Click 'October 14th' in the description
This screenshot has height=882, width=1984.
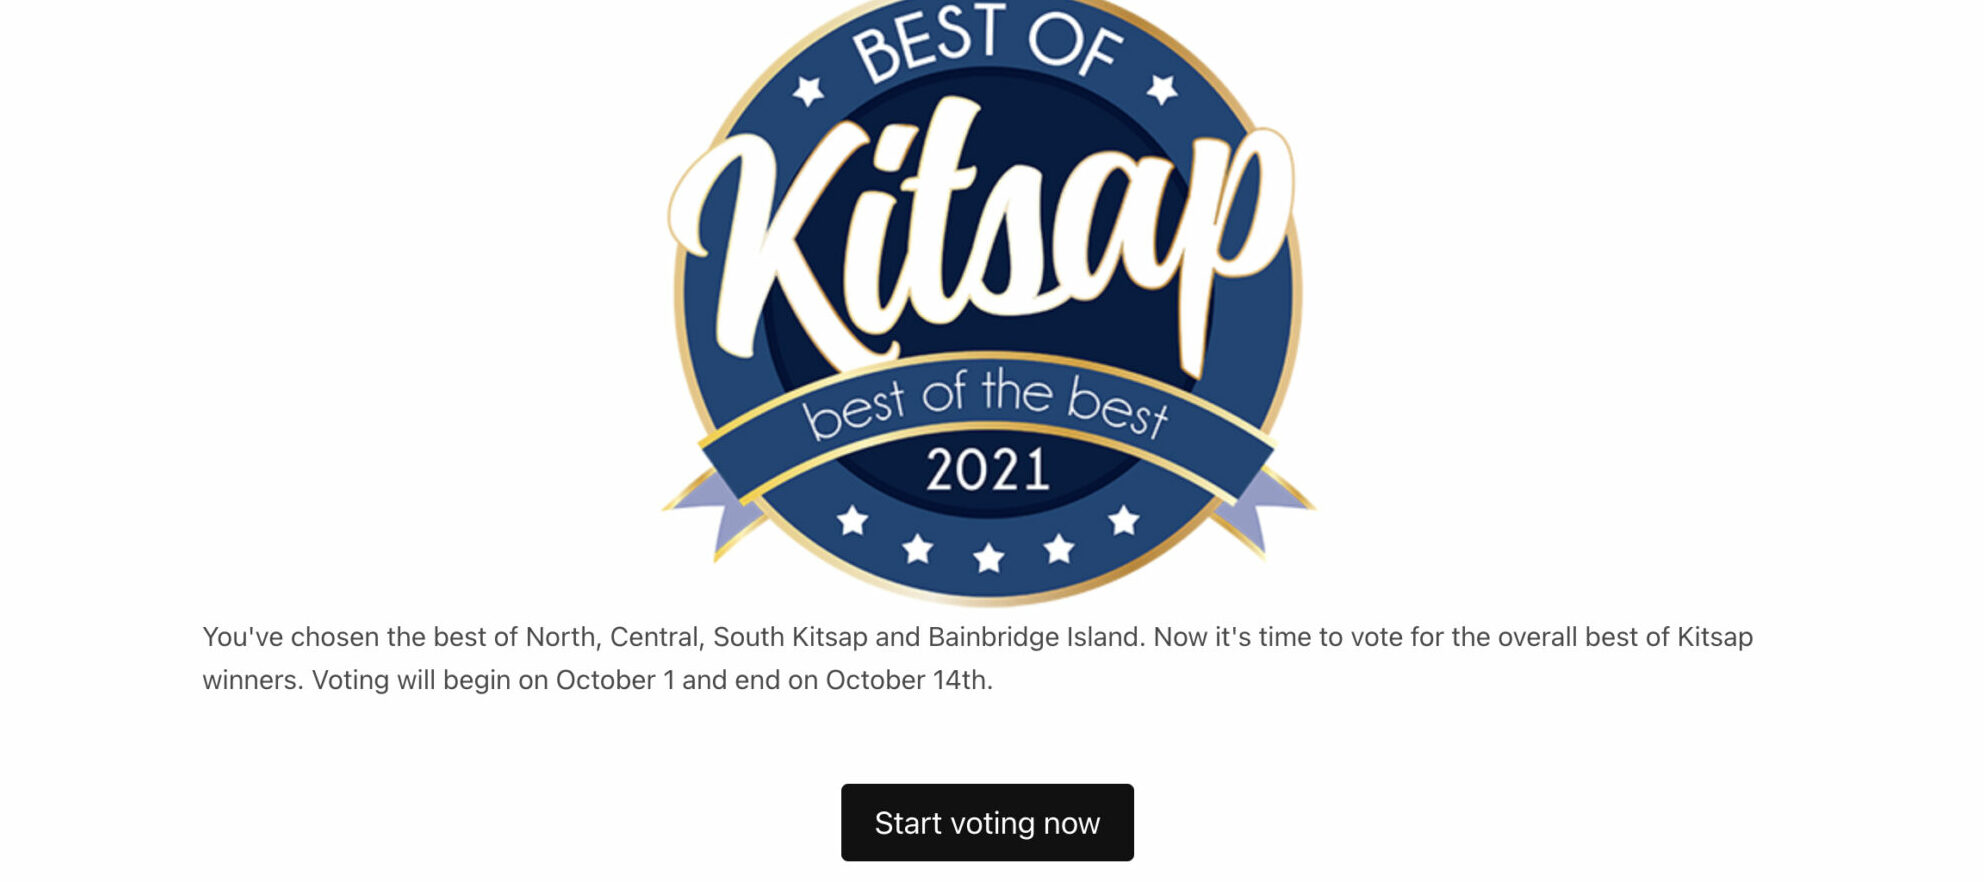[x=909, y=680]
